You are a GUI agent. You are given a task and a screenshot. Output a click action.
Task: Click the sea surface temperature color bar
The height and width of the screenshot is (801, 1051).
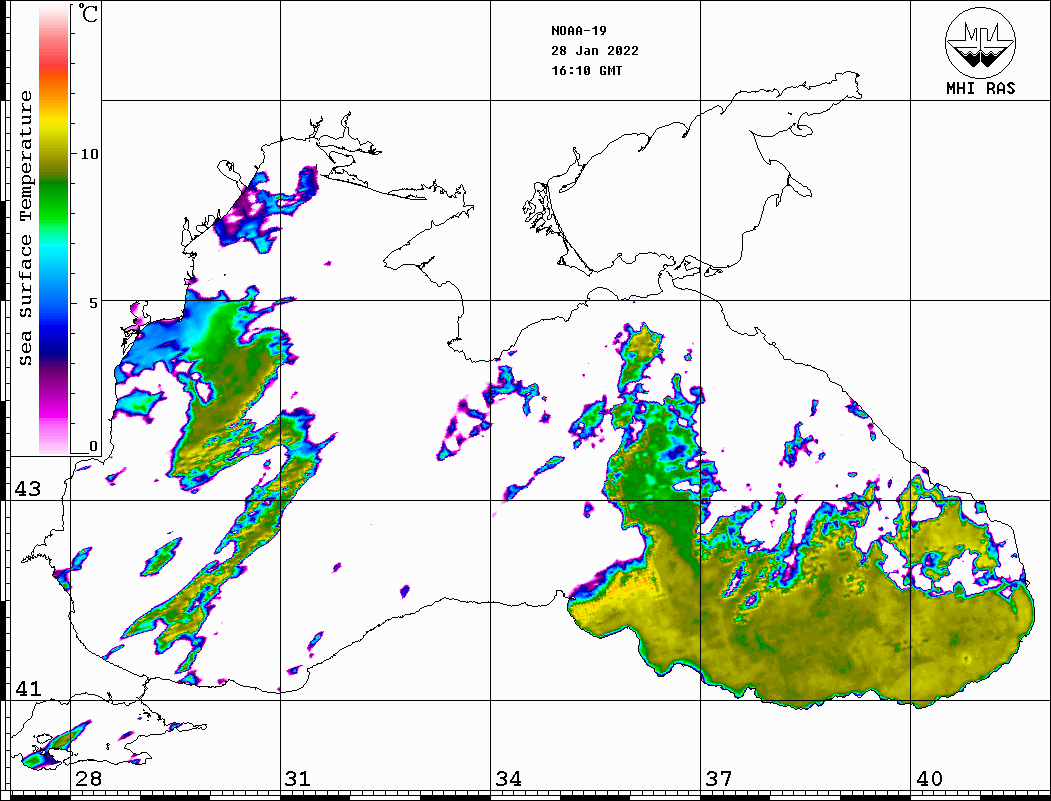pyautogui.click(x=54, y=230)
